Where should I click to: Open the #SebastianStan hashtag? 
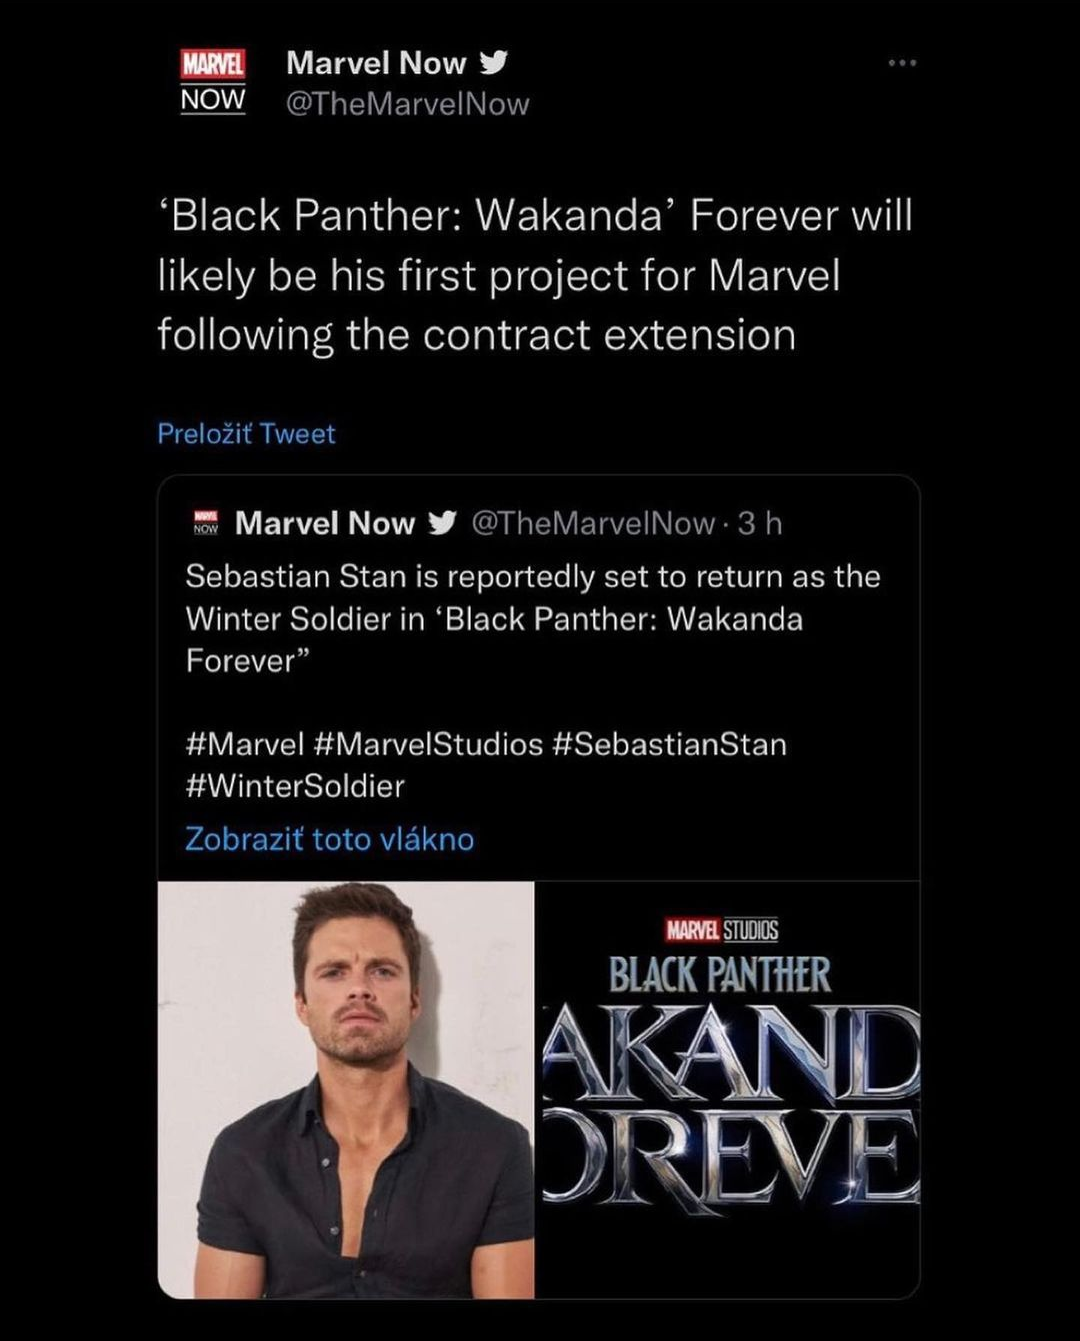tap(669, 744)
